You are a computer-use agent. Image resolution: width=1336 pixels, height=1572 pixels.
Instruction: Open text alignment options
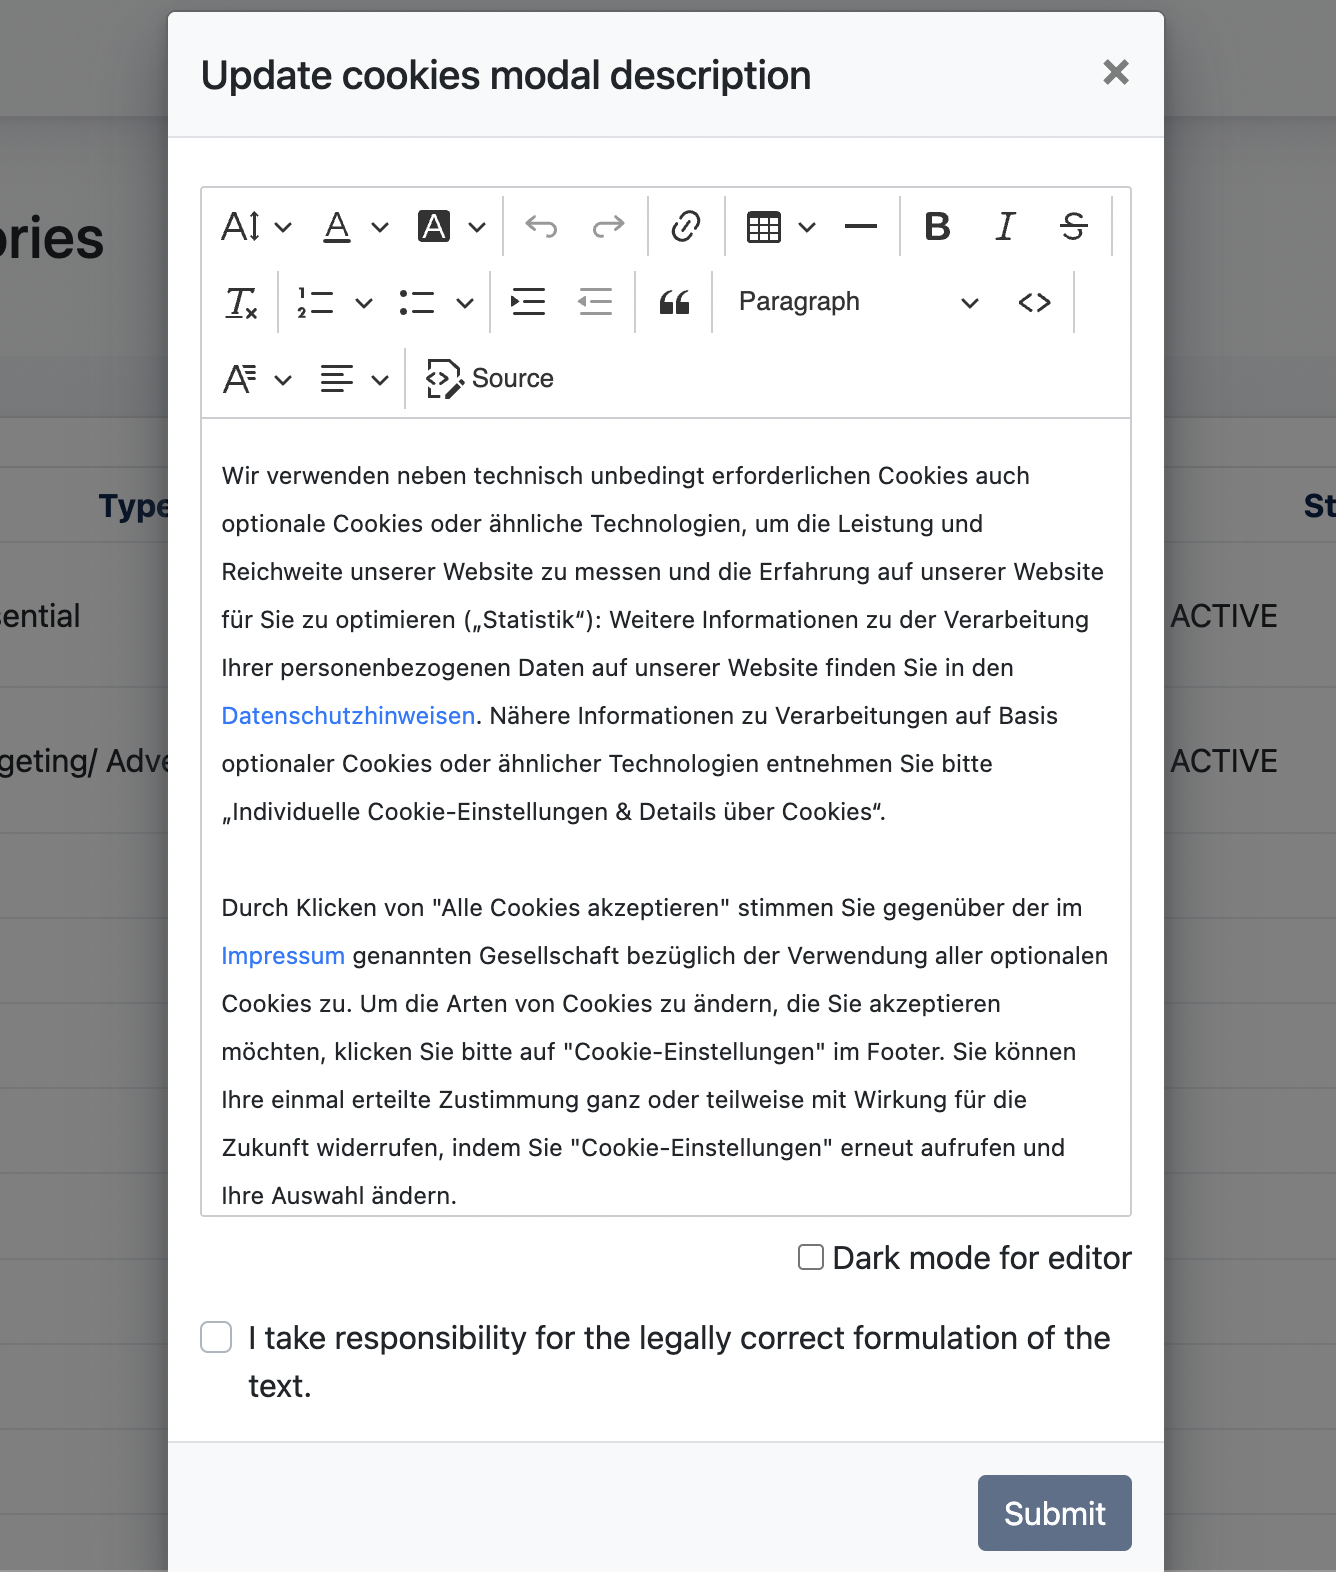click(x=337, y=379)
